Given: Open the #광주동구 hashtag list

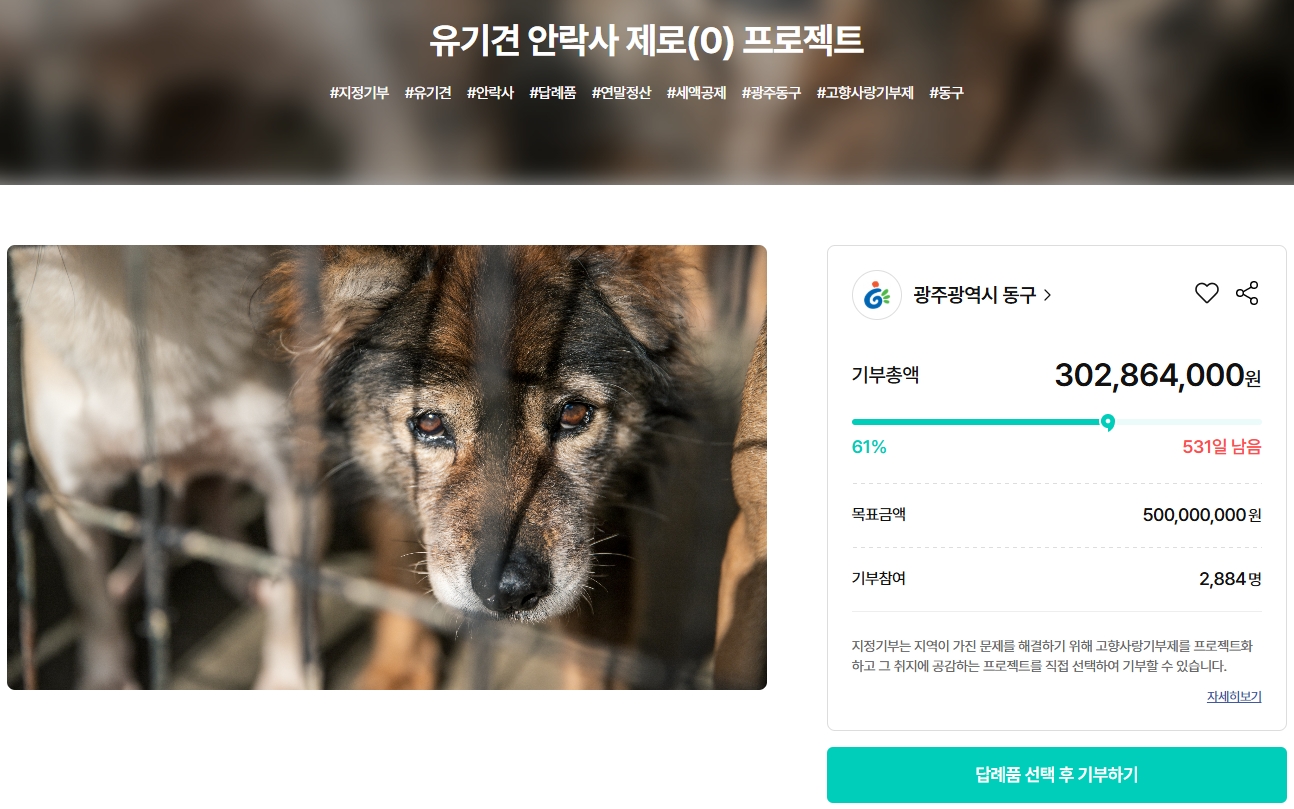Looking at the screenshot, I should pos(771,92).
